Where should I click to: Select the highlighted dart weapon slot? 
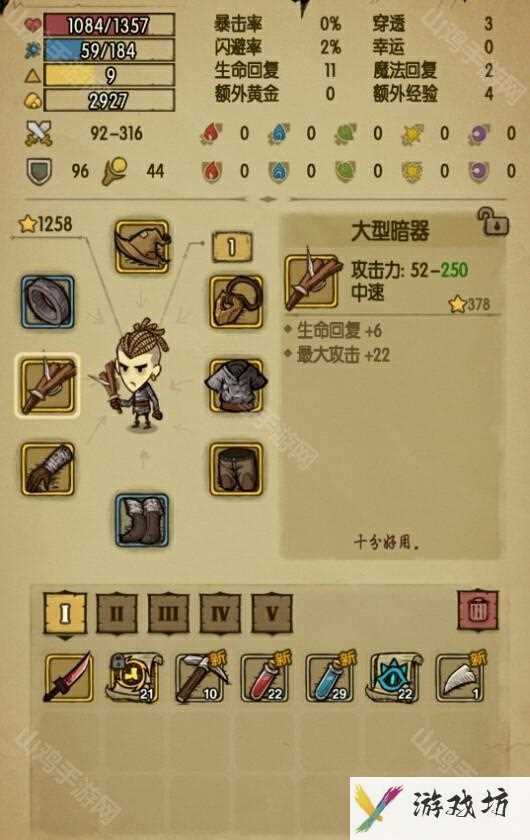(x=48, y=385)
